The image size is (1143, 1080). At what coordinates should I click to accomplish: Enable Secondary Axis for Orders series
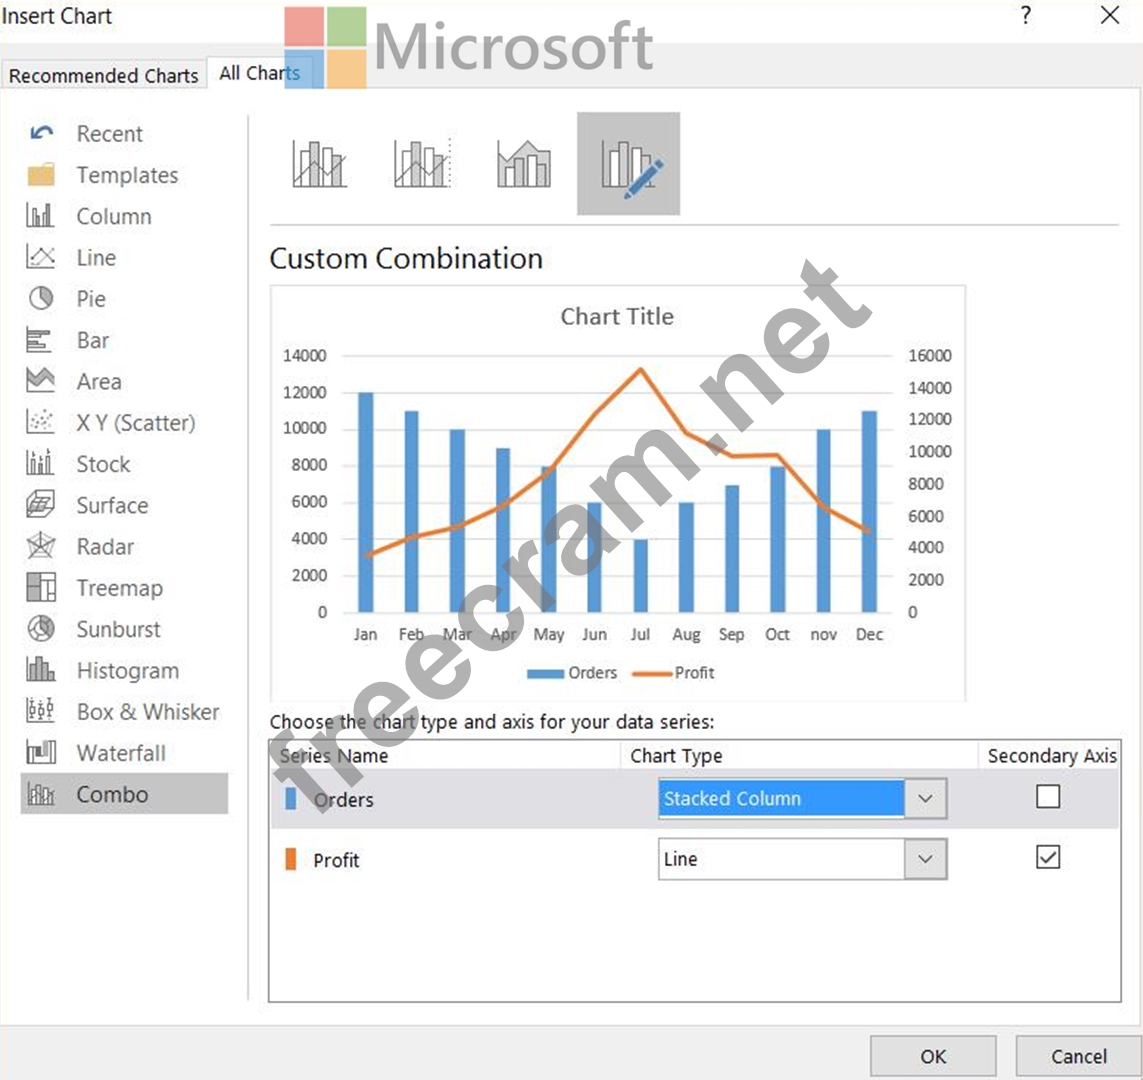1048,797
